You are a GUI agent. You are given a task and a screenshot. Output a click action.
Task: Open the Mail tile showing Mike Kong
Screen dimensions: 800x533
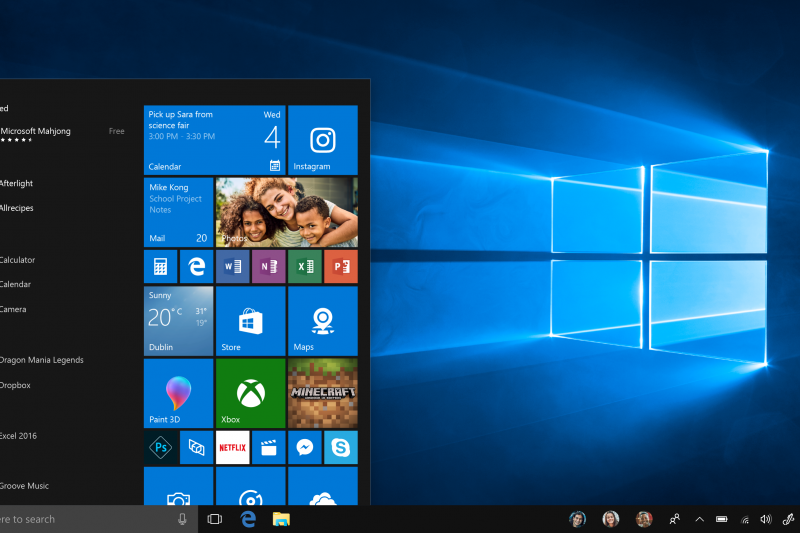(x=179, y=212)
